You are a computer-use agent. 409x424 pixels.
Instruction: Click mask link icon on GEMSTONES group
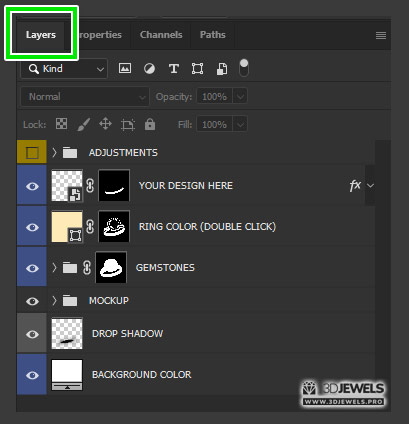point(87,268)
